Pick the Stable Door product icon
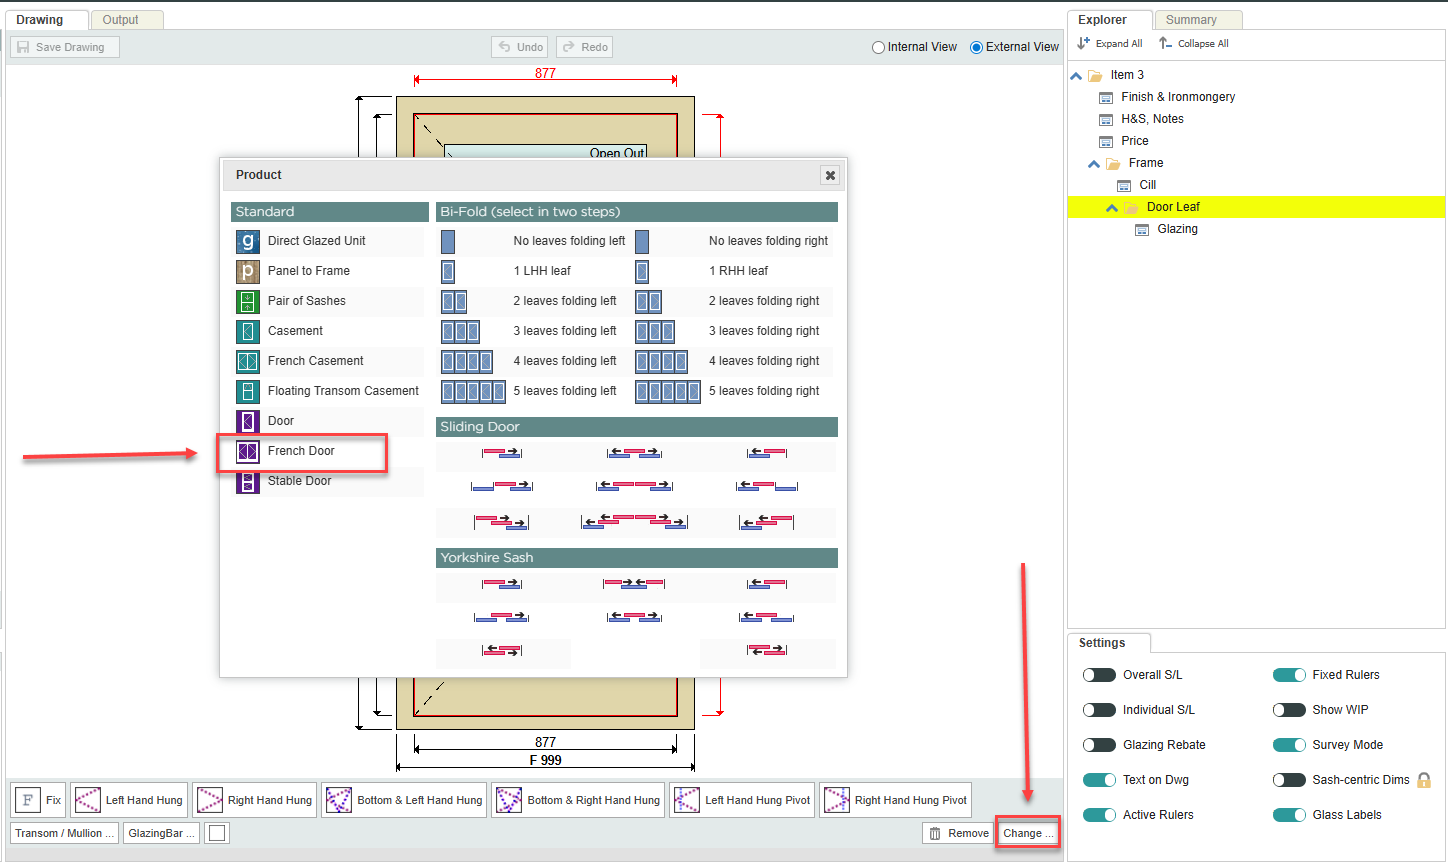 pos(248,482)
